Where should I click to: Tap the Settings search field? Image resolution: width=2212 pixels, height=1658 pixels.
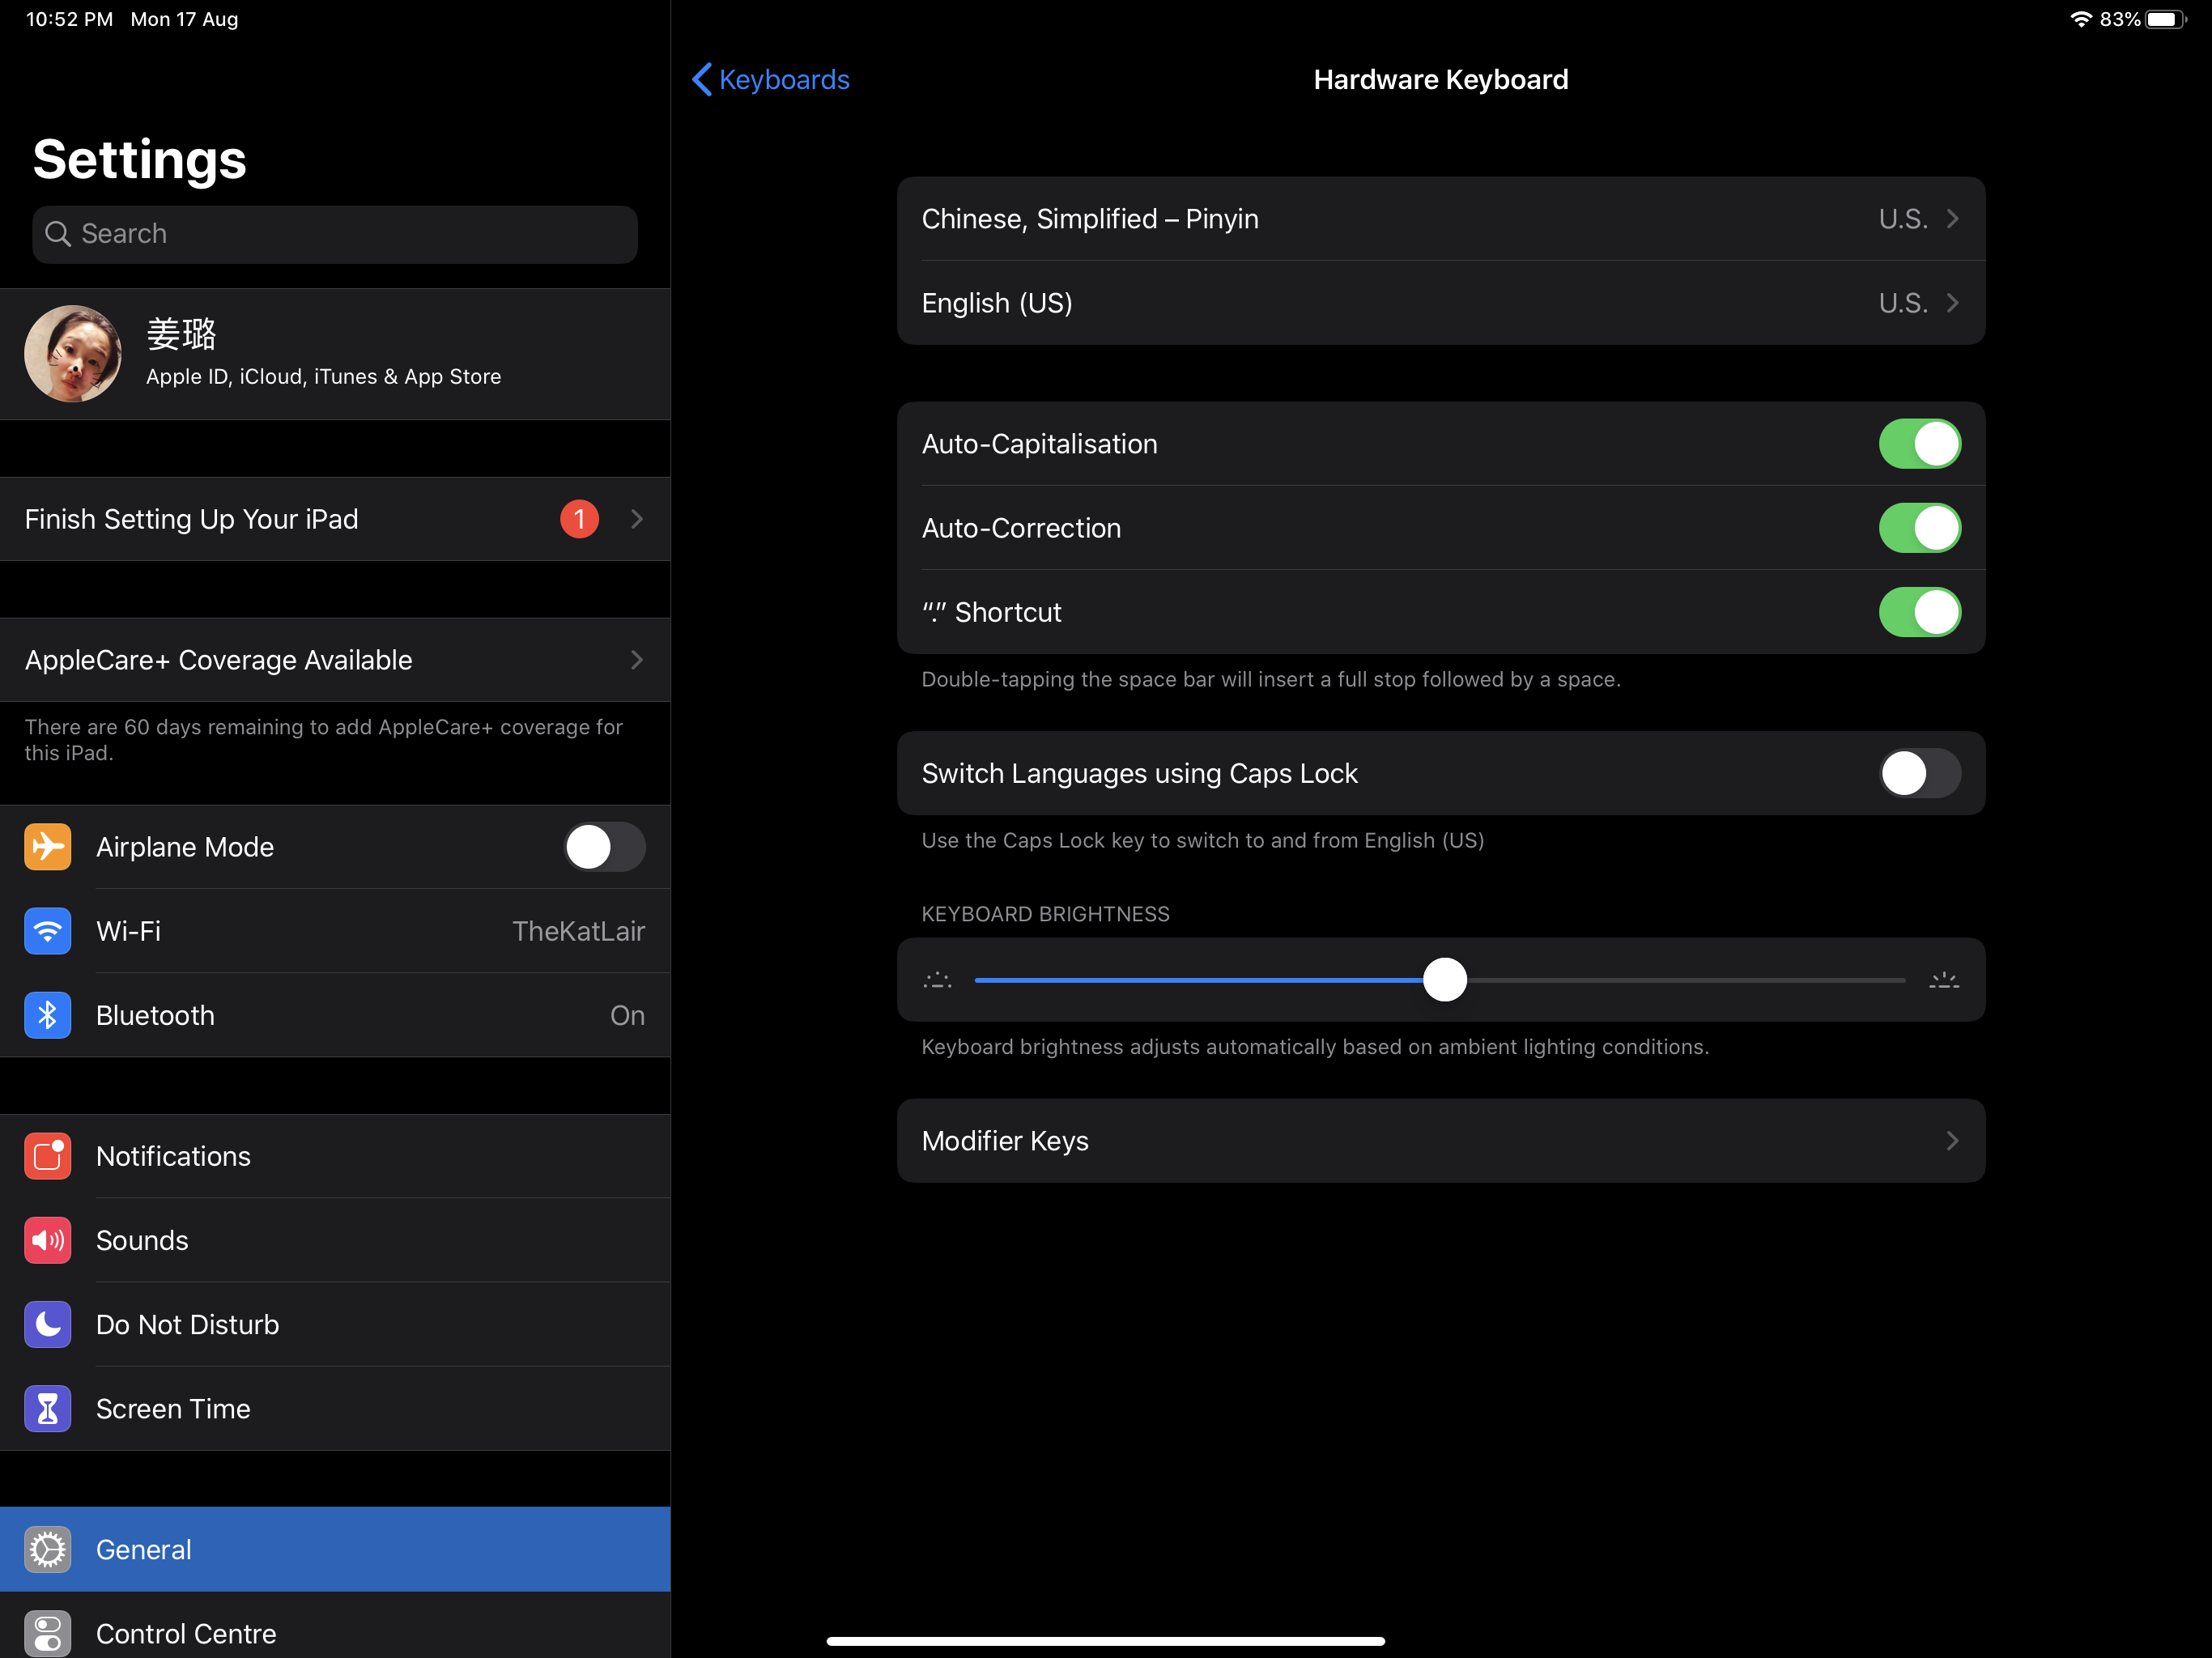tap(334, 234)
